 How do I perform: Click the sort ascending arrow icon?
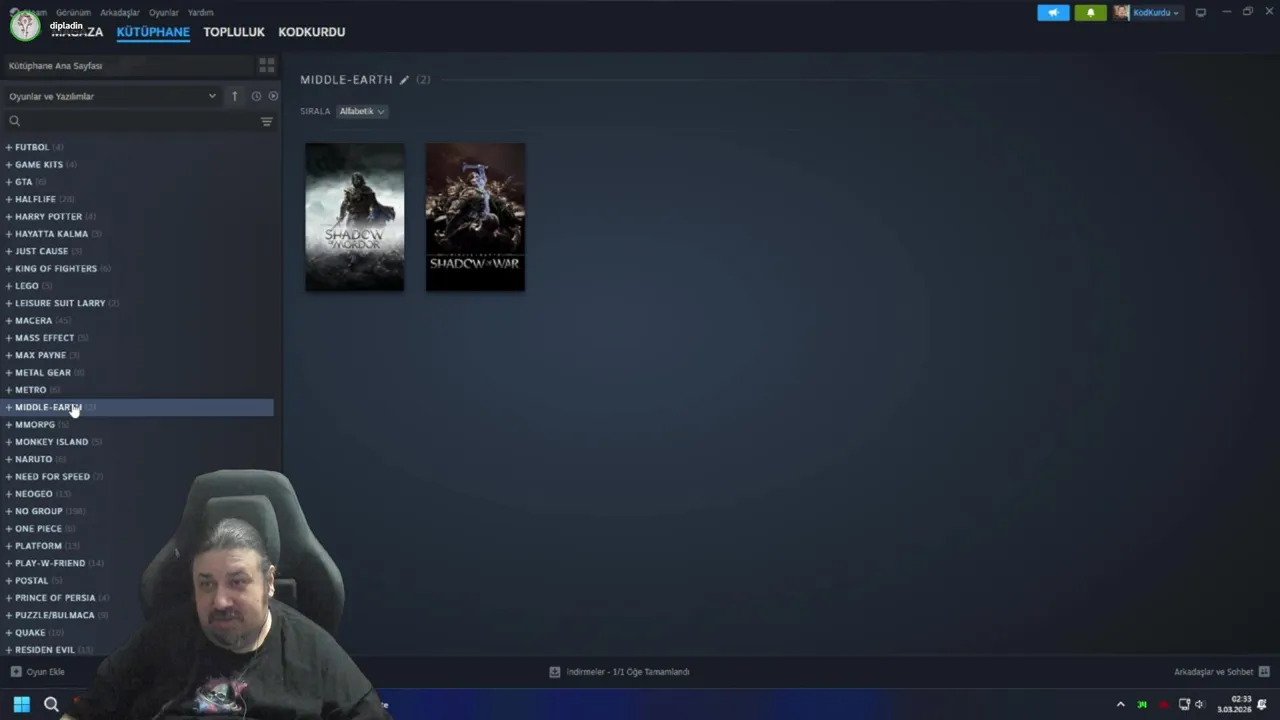pos(235,96)
